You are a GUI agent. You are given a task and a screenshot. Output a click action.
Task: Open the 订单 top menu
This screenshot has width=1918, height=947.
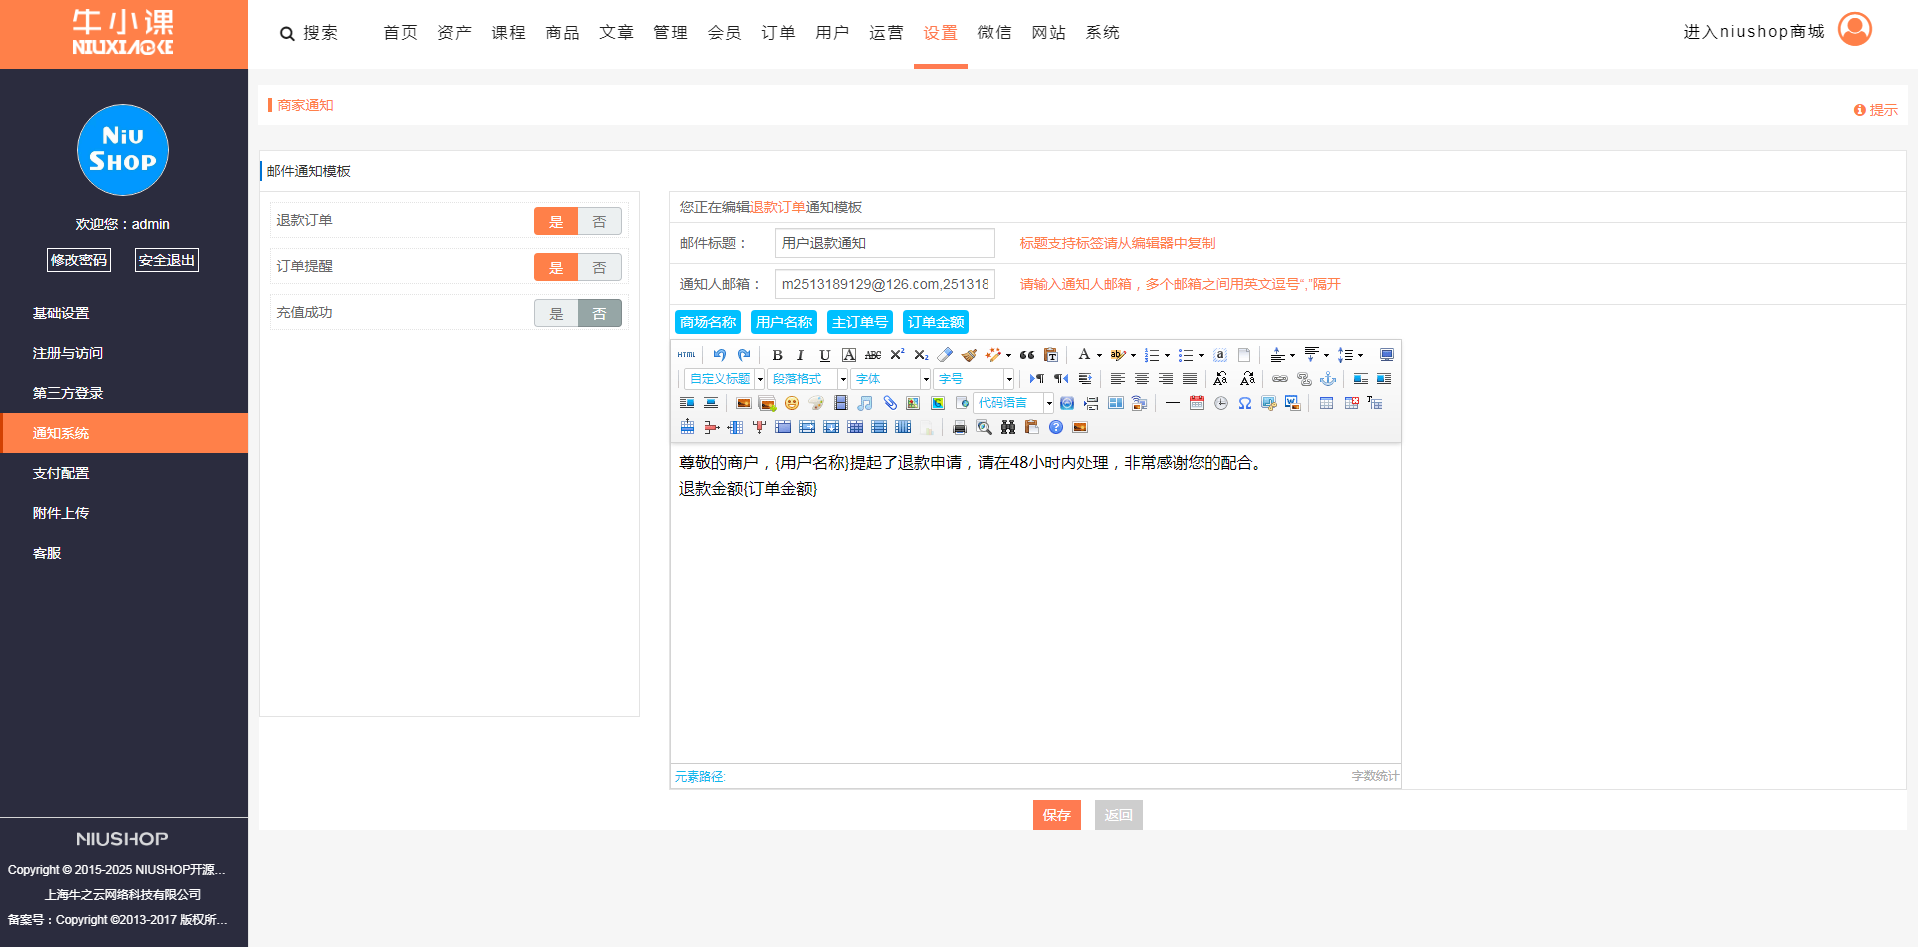(778, 33)
